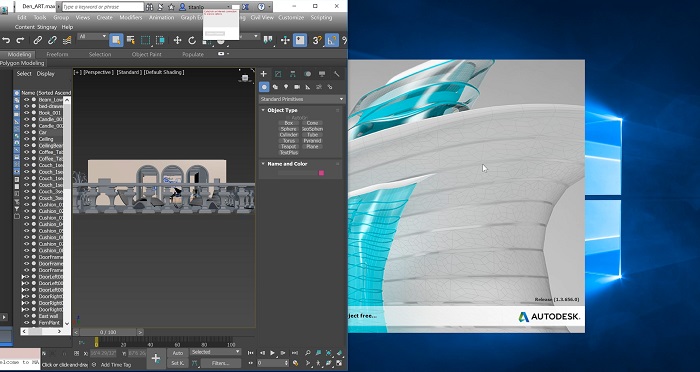Screen dimensions: 700x372
Task: Click the star favorites icon in title bar
Action: pyautogui.click(x=171, y=7)
